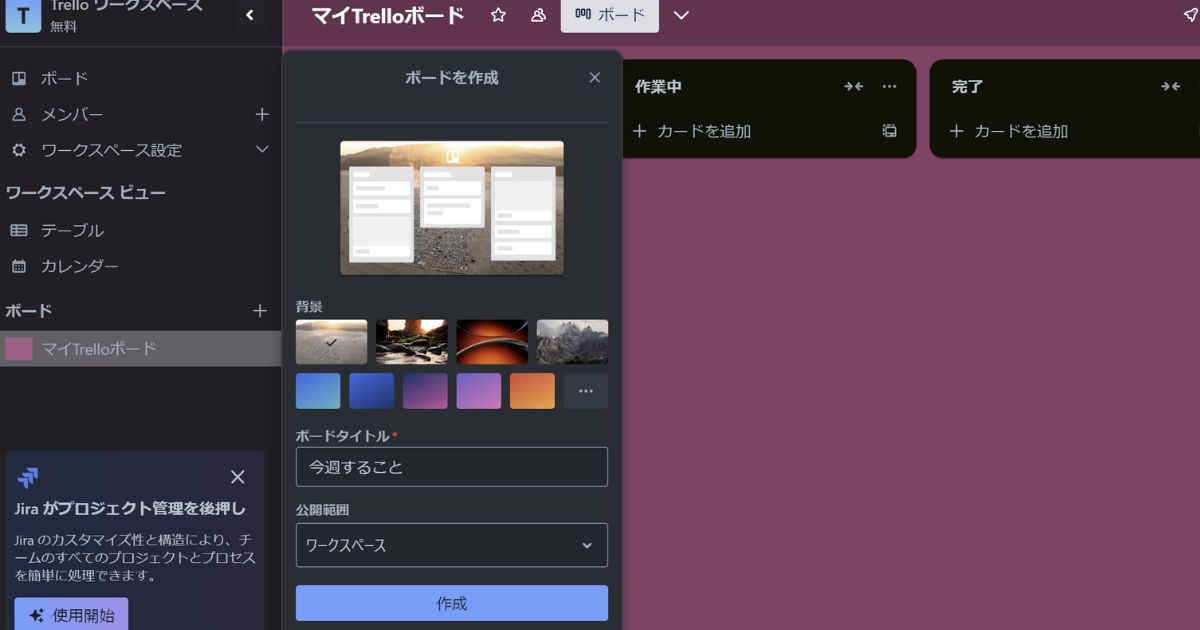Select the blue background color swatch
Image resolution: width=1200 pixels, height=630 pixels.
[317, 390]
